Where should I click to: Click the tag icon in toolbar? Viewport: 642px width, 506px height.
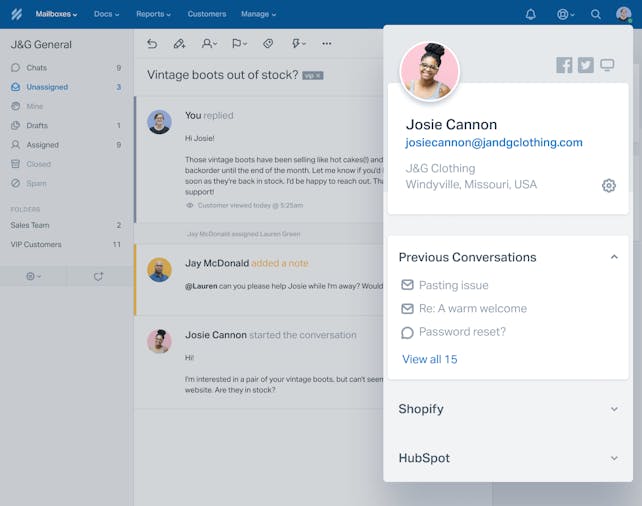268,44
